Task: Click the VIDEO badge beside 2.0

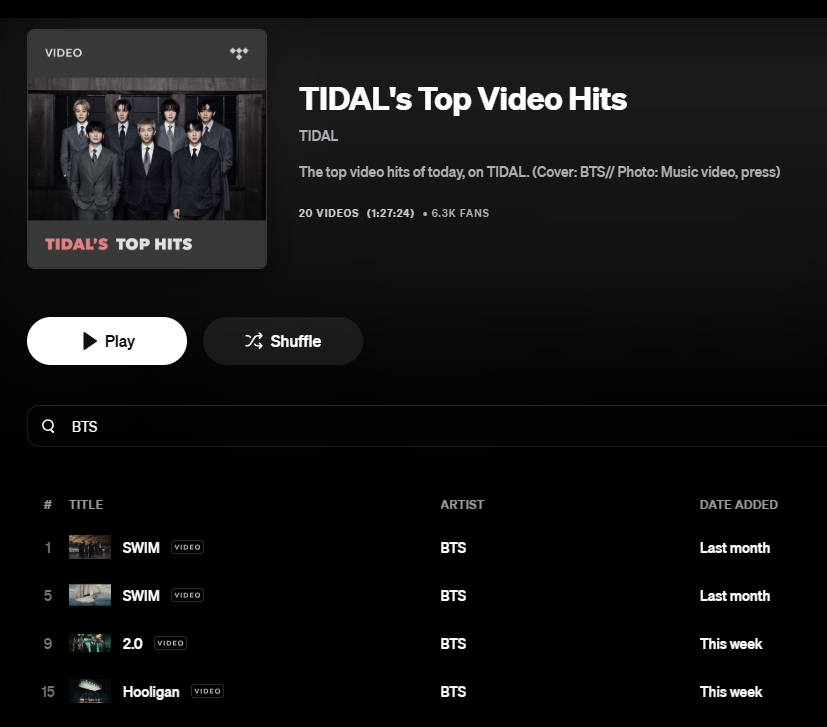Action: tap(169, 643)
